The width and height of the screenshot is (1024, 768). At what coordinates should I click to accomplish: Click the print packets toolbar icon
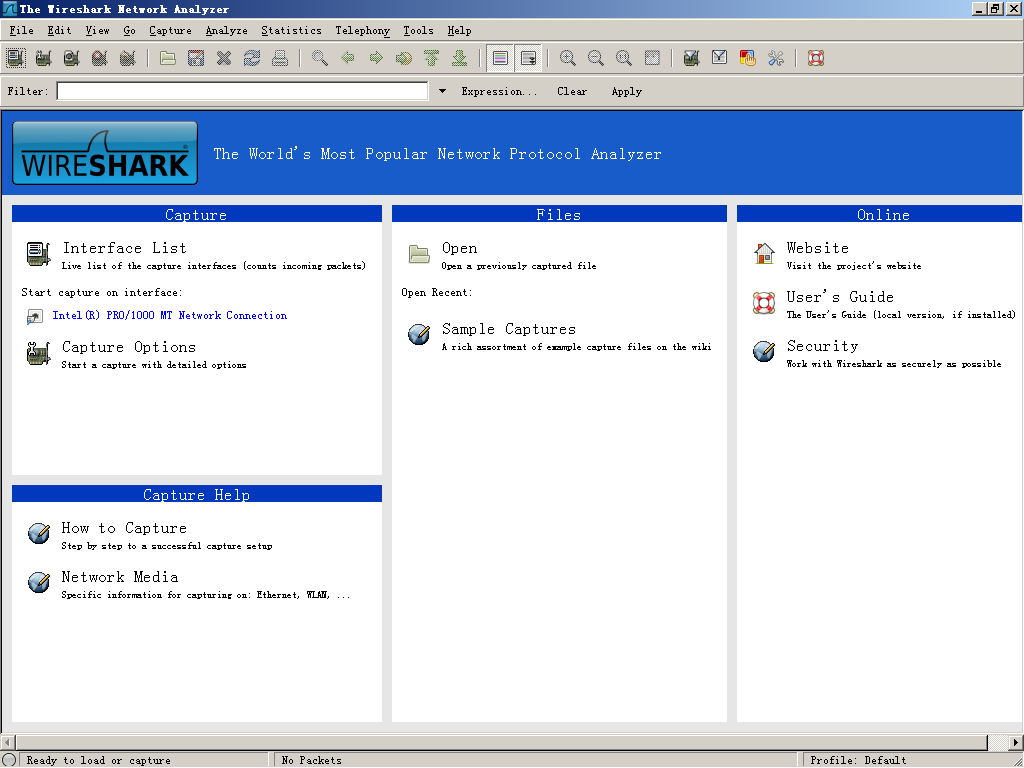point(280,58)
